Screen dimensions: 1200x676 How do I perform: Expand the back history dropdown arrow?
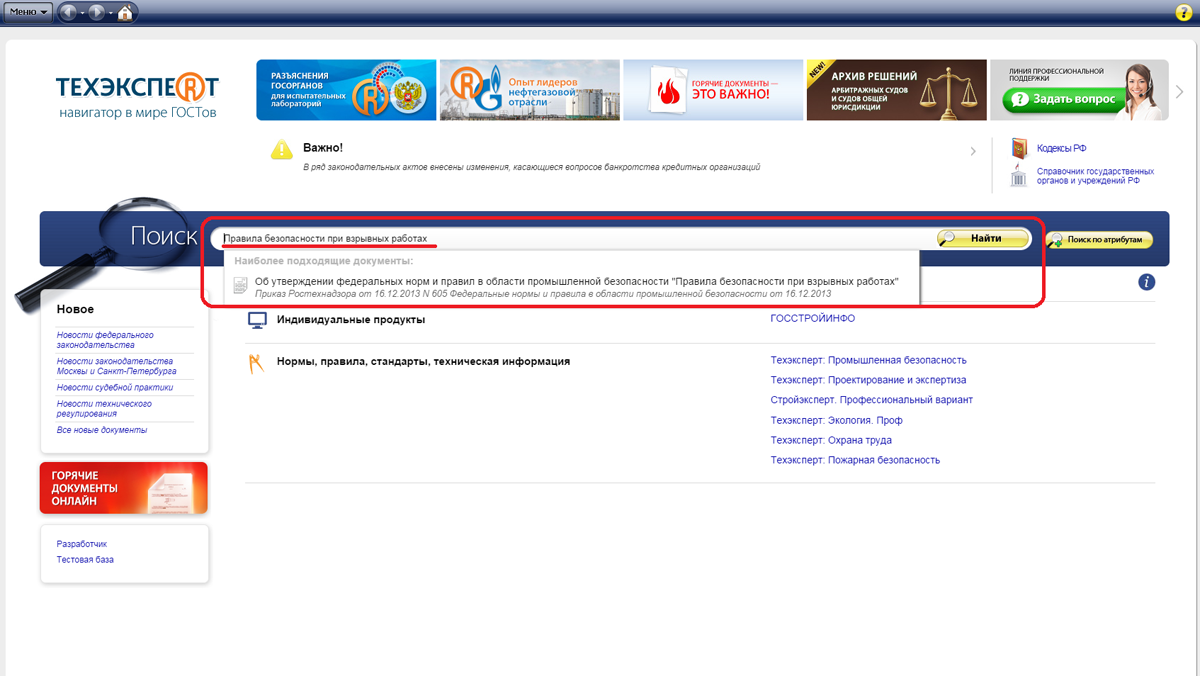point(83,13)
